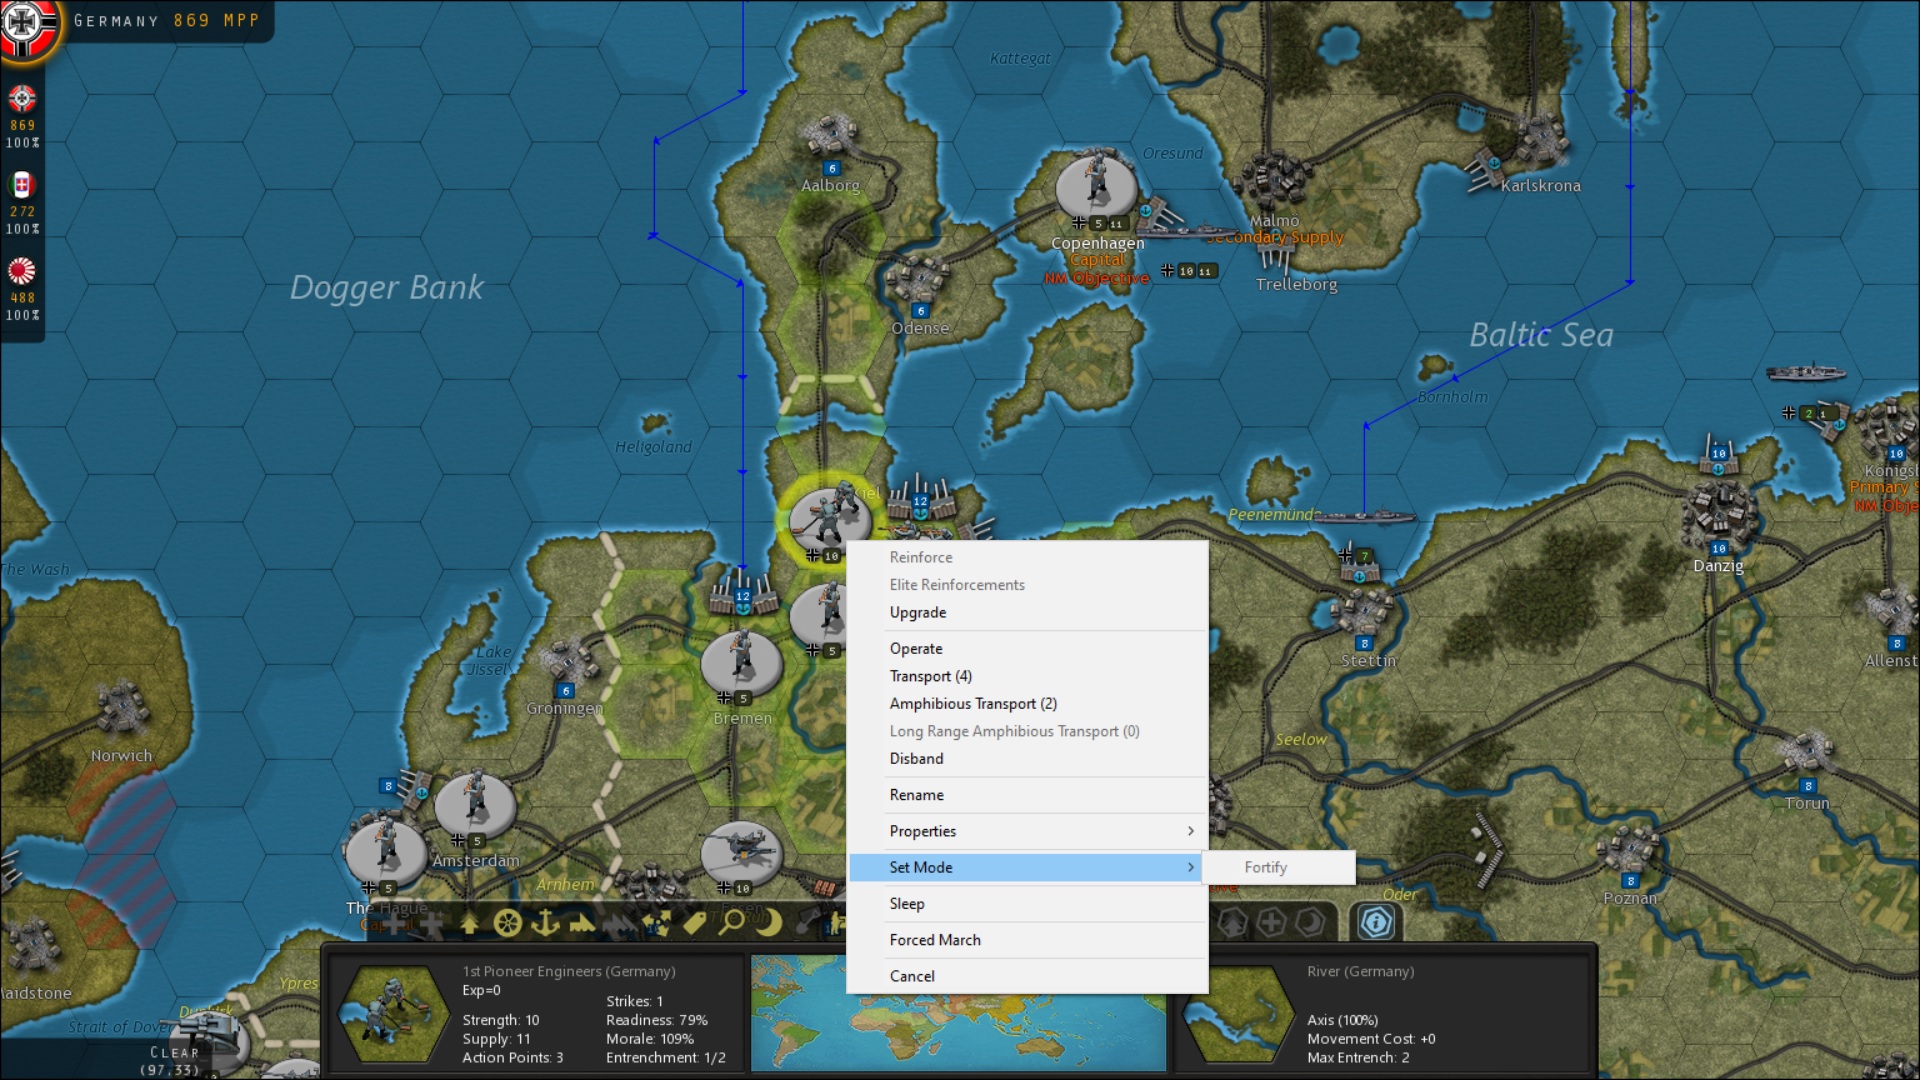Click the world minimap in bottom panel

point(958,1012)
